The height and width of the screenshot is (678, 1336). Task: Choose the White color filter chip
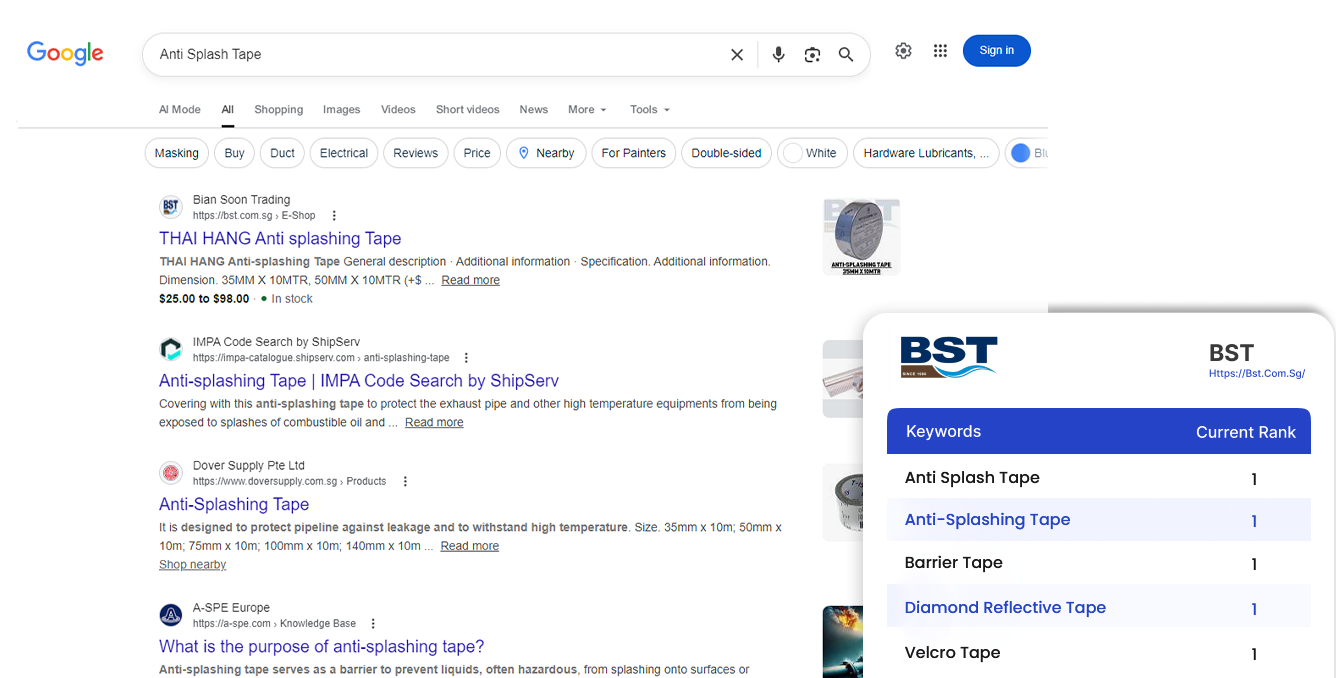point(812,153)
